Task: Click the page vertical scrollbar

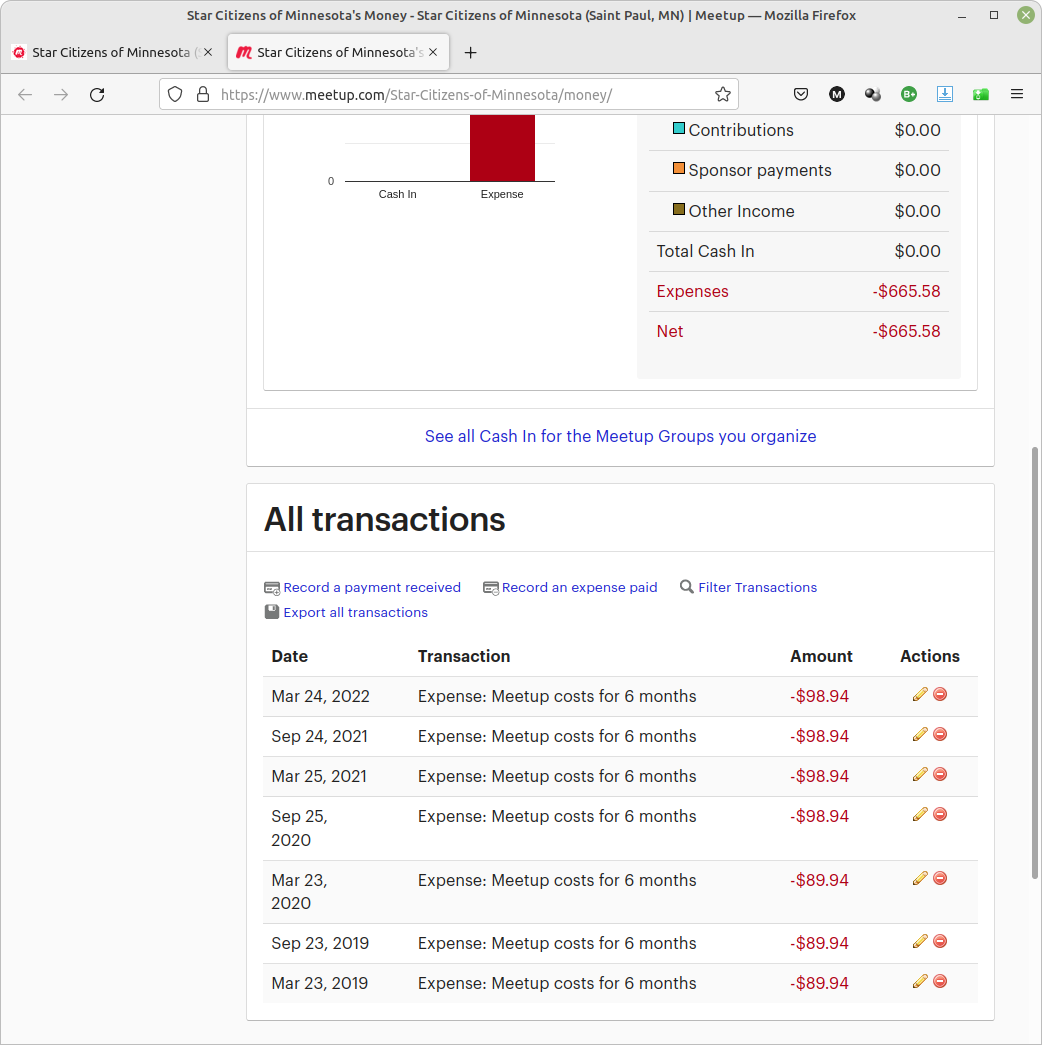Action: pos(1035,662)
